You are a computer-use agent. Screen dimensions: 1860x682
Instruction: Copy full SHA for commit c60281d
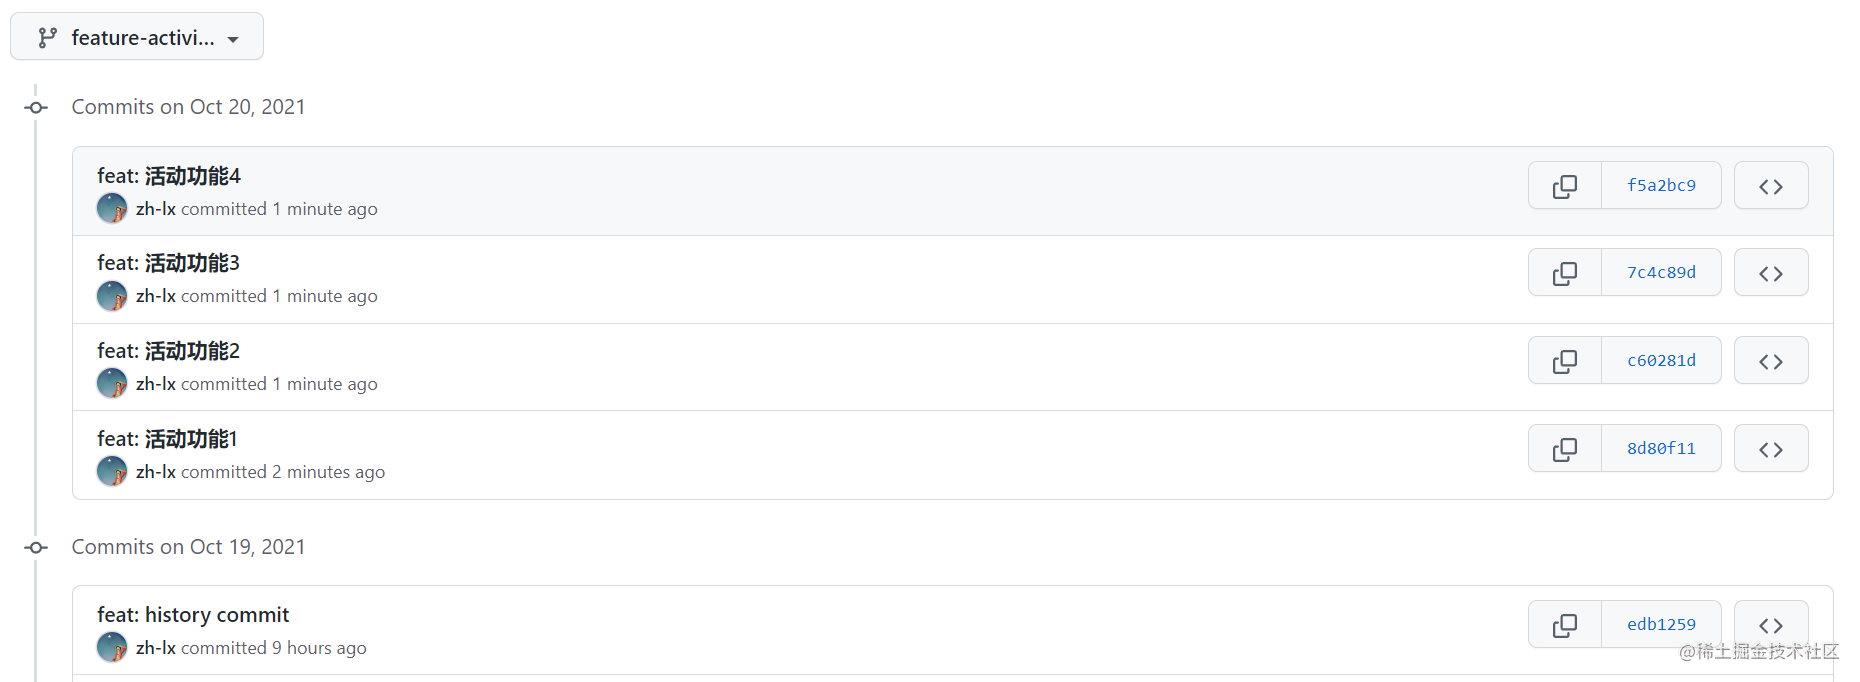tap(1565, 361)
